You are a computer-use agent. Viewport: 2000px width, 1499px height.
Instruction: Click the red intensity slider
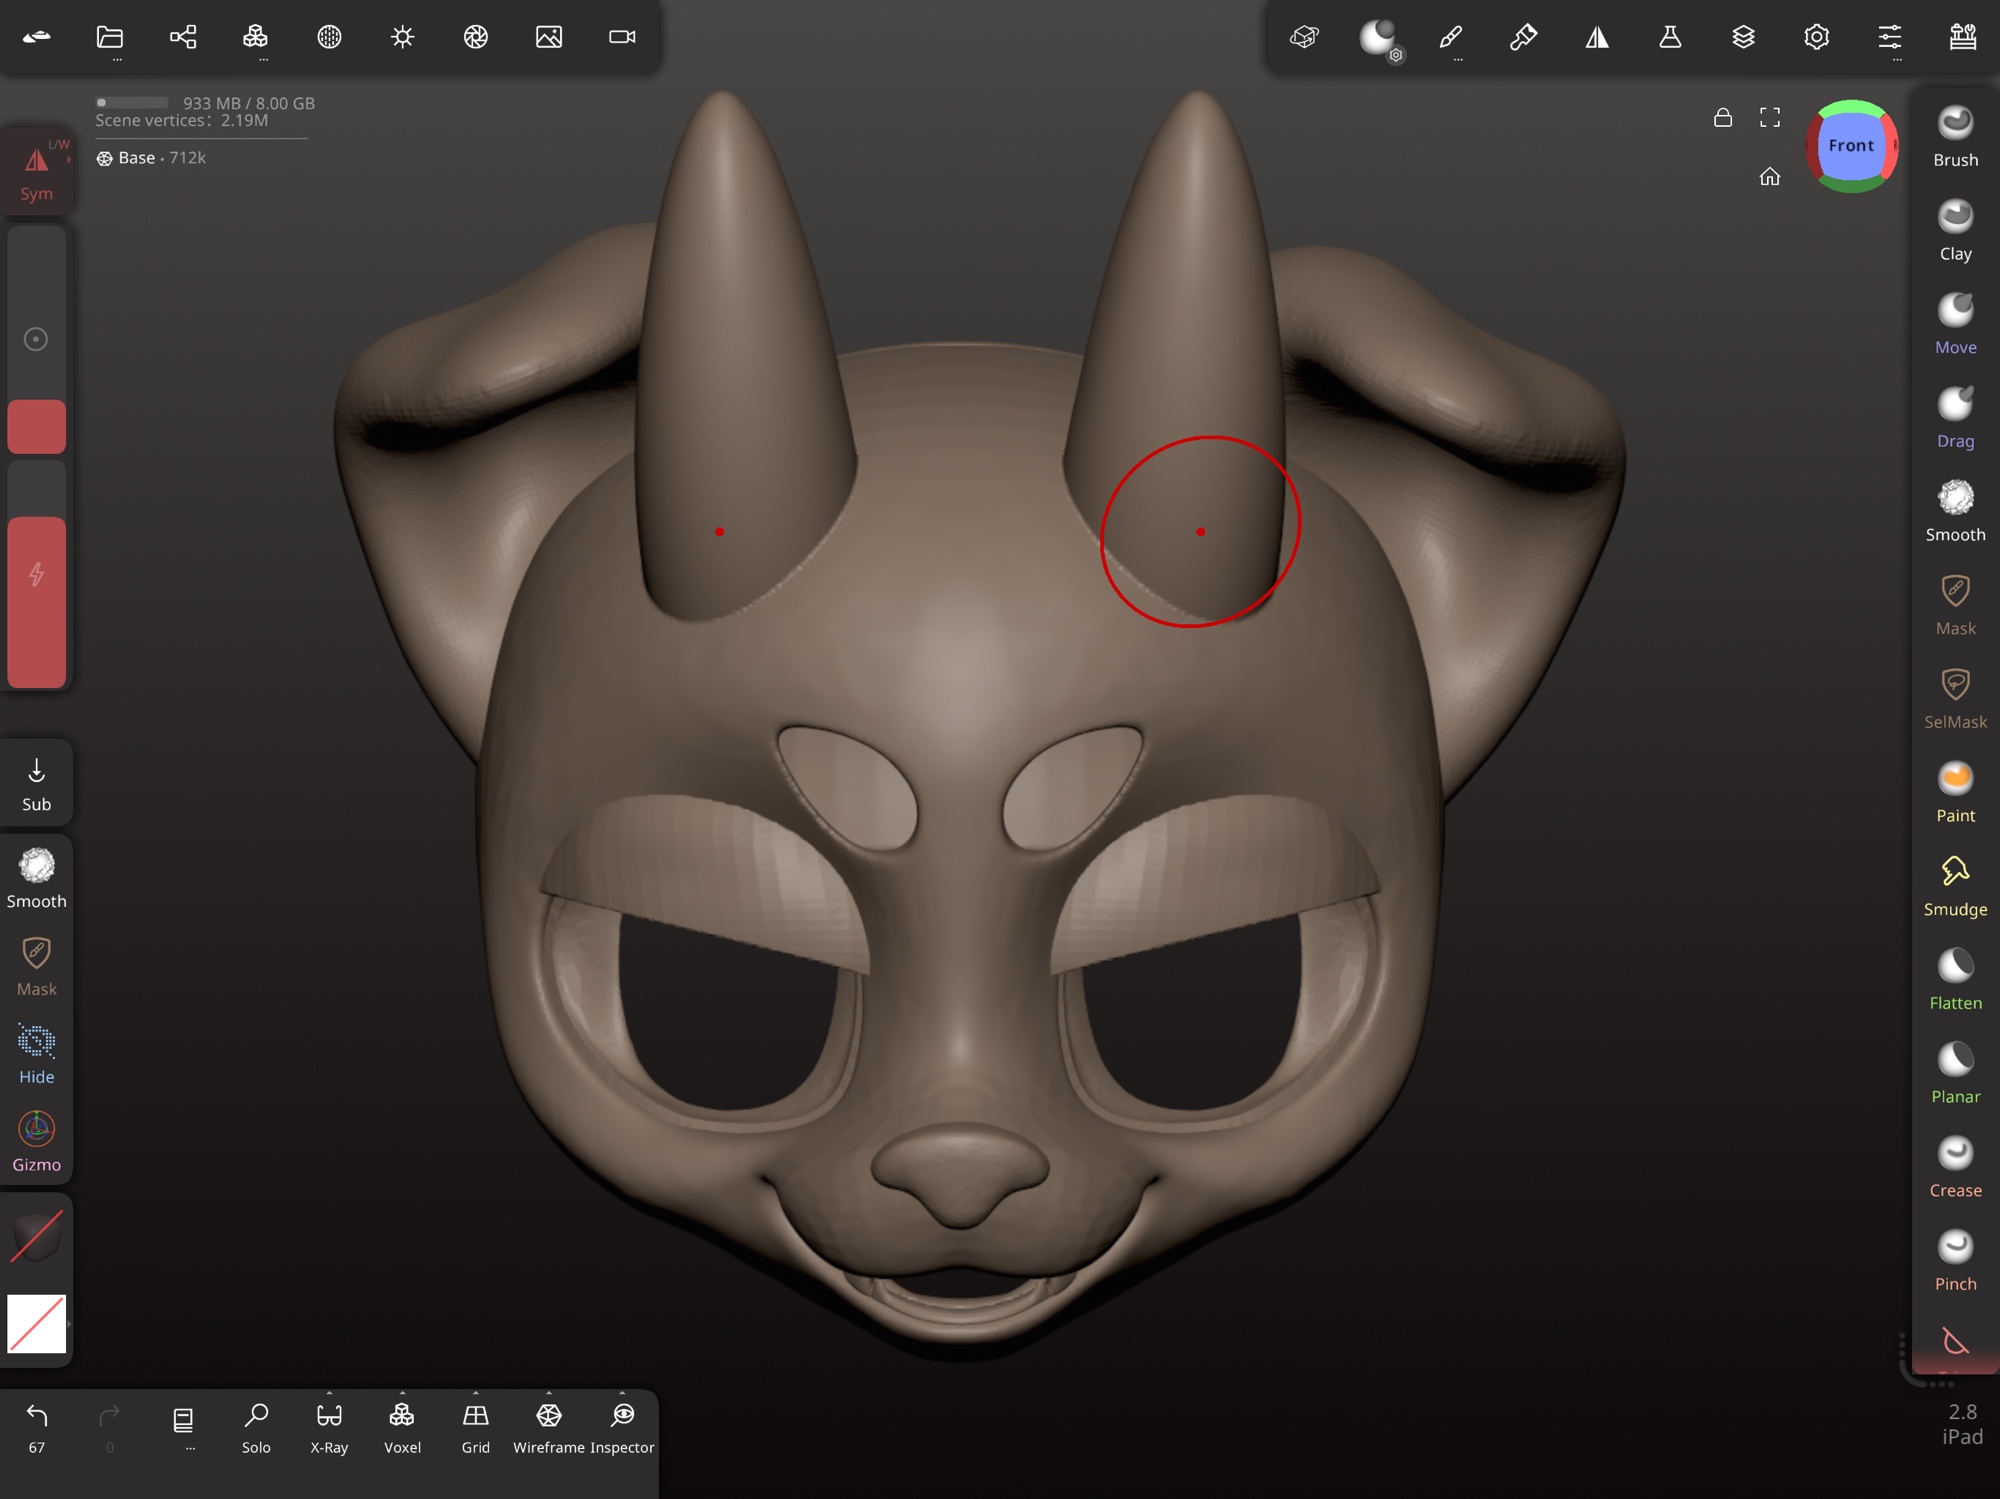tap(37, 600)
